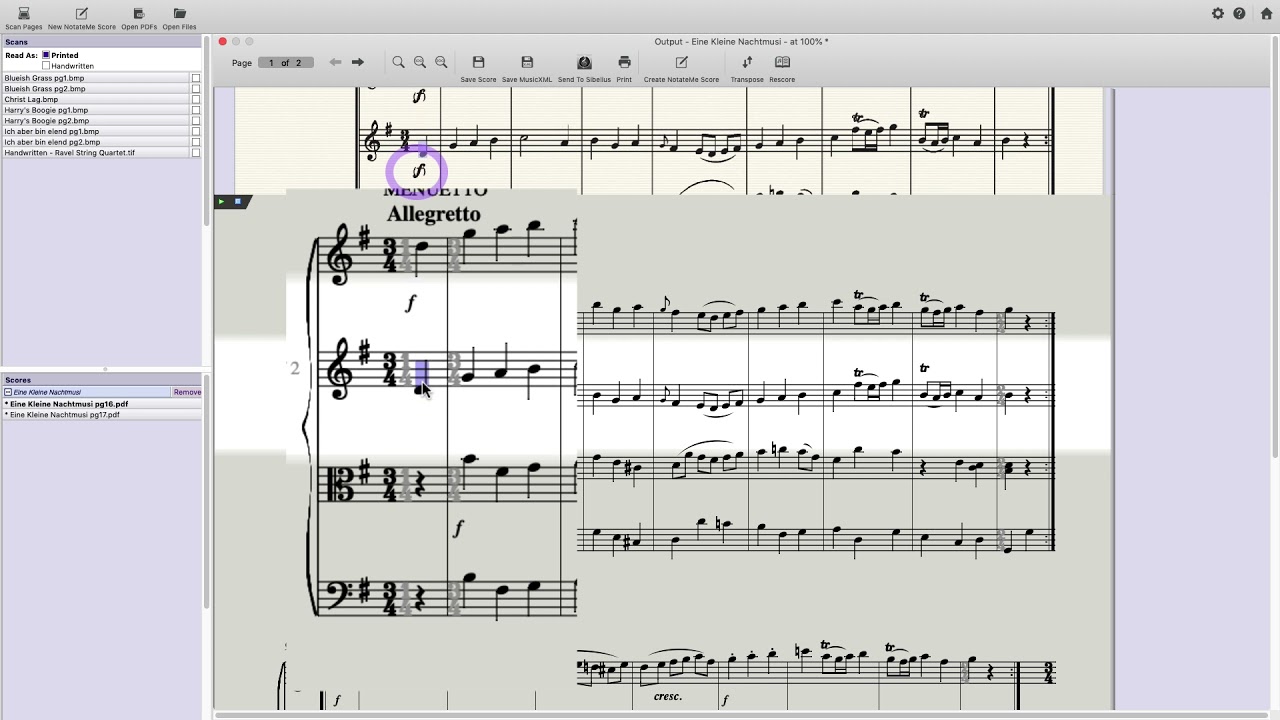Viewport: 1280px width, 720px height.
Task: Check the box for Christ Lag.bmp
Action: pos(196,99)
